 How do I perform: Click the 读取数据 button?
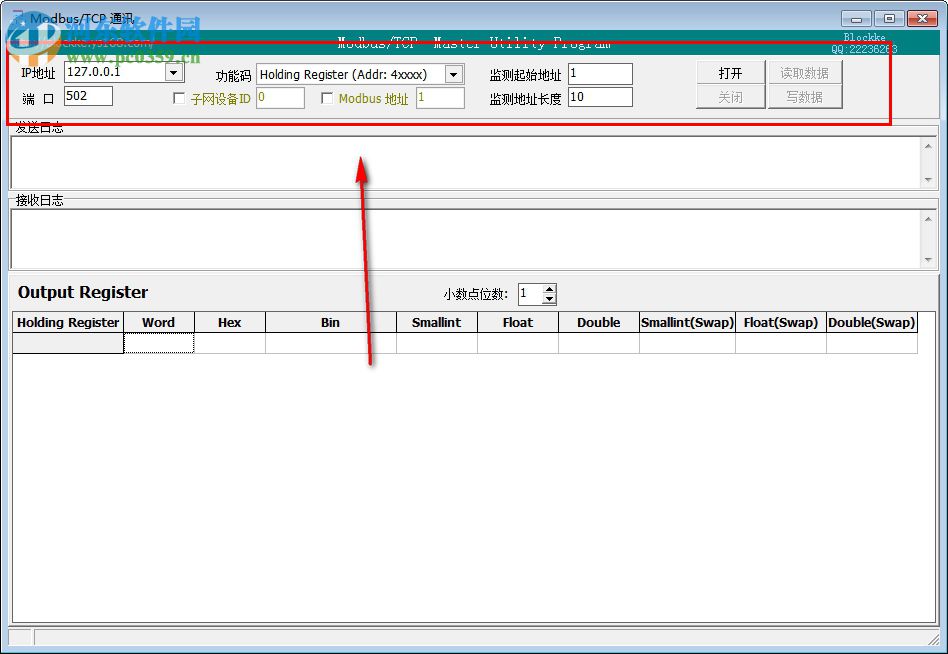pyautogui.click(x=805, y=73)
